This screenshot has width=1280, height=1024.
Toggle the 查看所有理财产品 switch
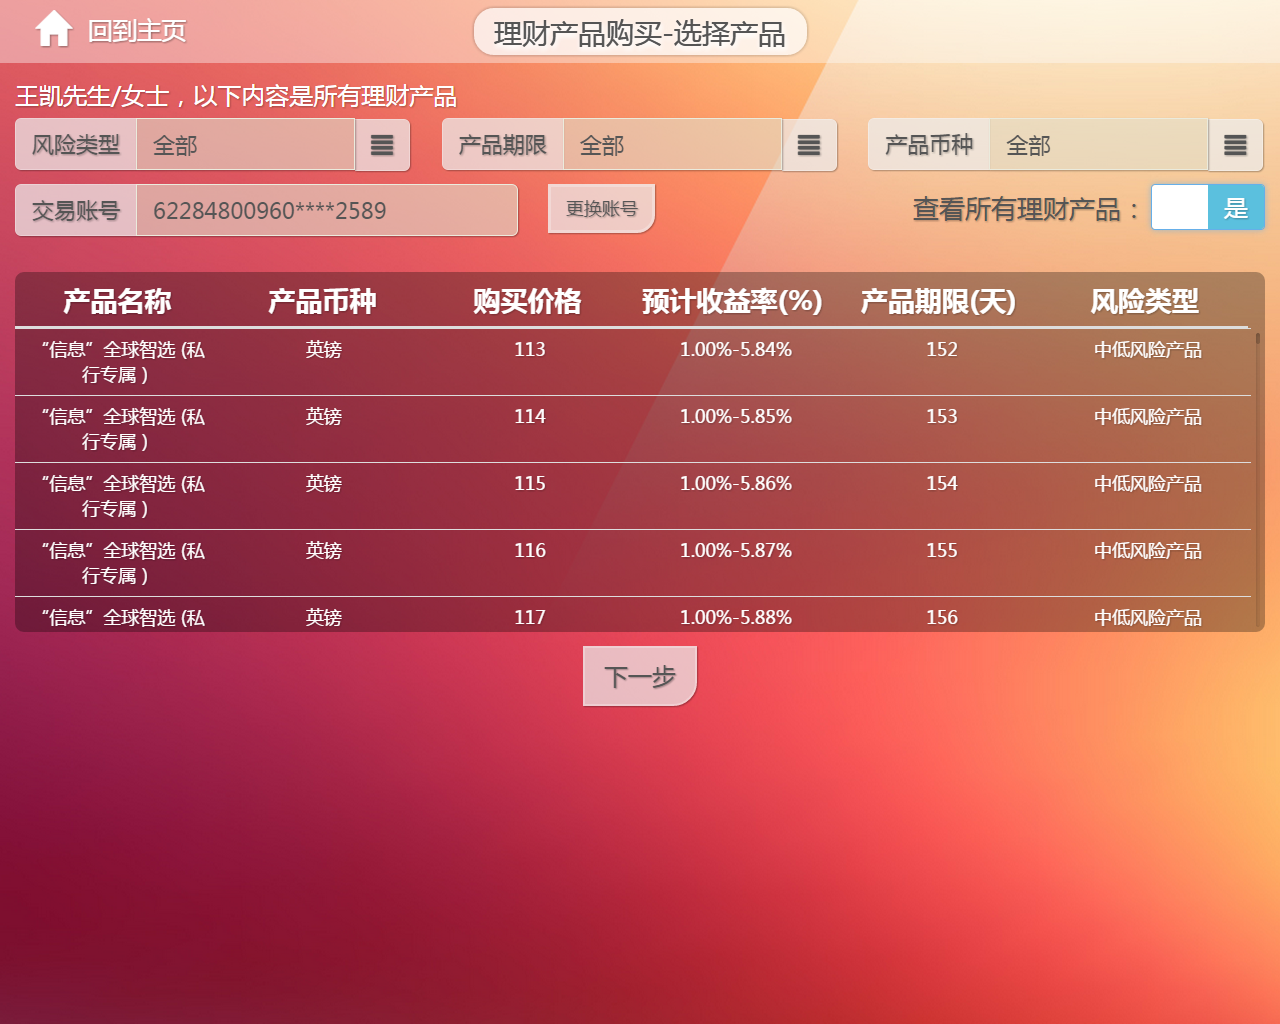click(1207, 208)
